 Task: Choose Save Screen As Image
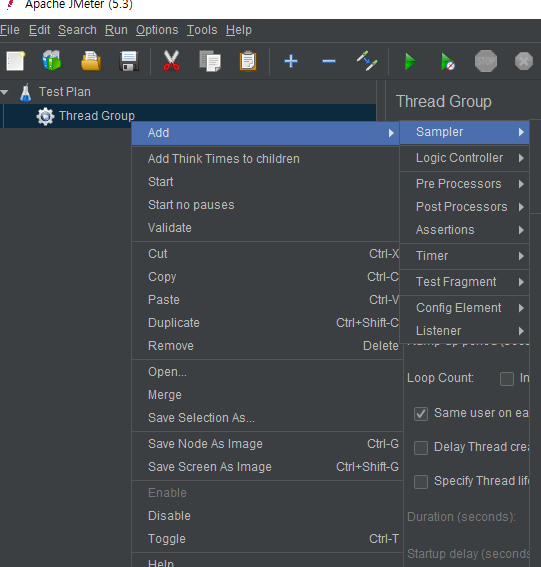tap(267, 467)
